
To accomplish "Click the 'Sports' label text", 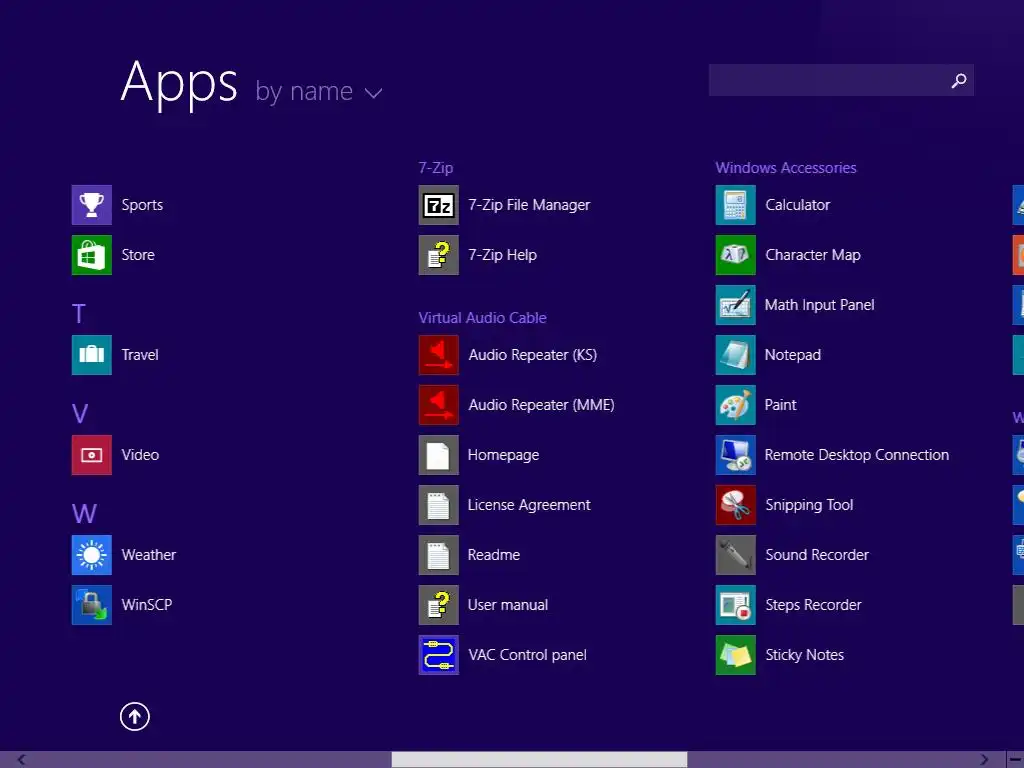I will 142,205.
